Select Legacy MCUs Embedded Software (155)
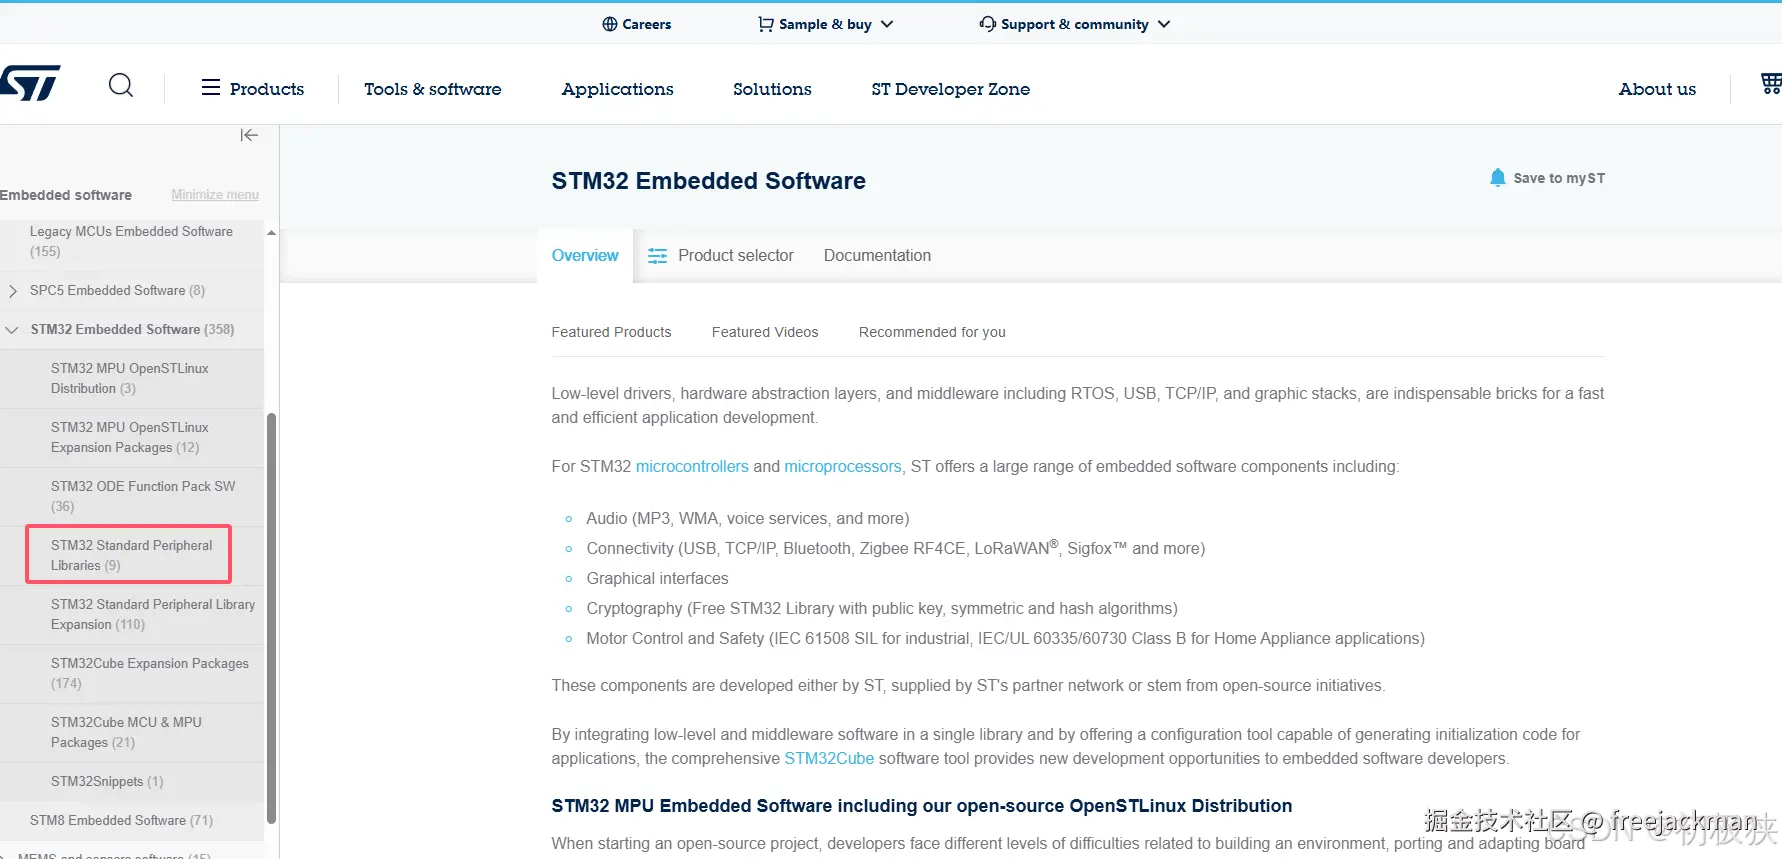The image size is (1782, 859). tap(132, 242)
